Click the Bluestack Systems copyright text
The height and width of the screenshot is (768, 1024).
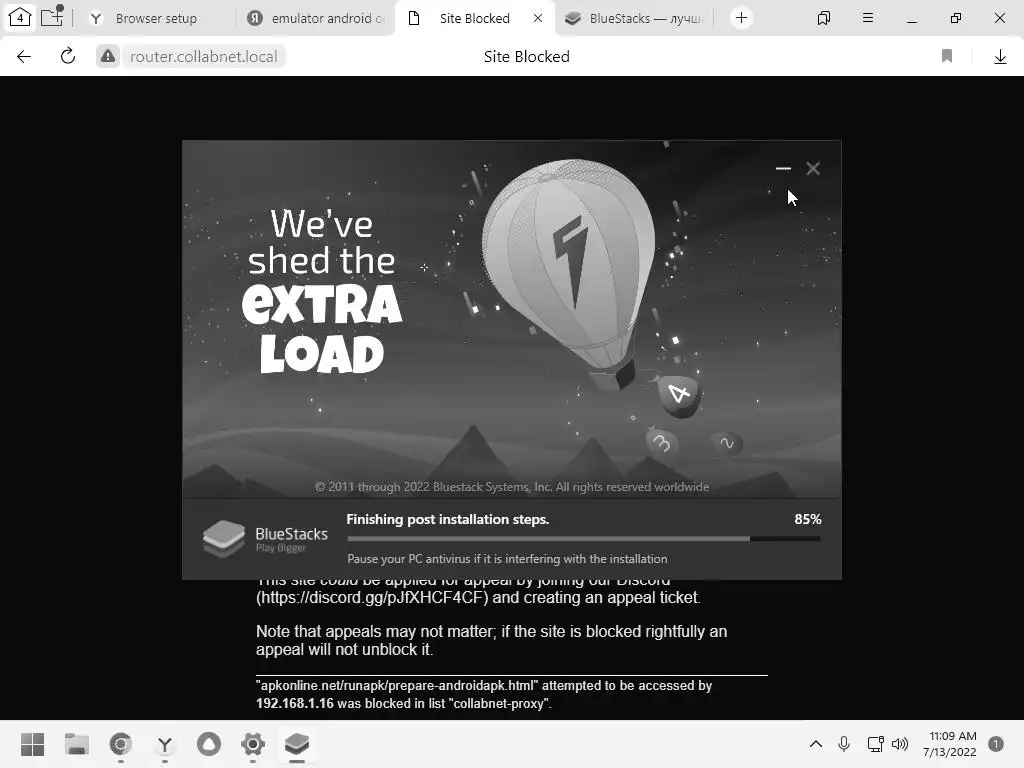tap(511, 487)
